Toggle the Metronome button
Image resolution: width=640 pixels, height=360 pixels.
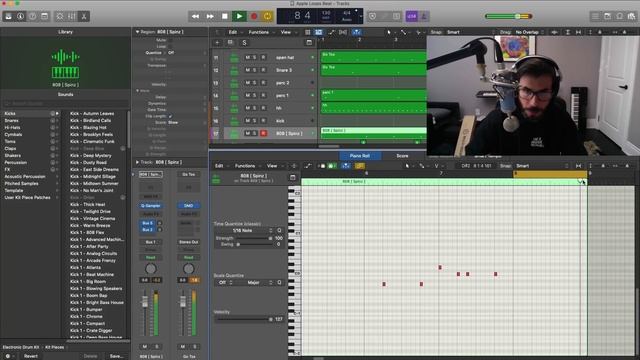click(423, 16)
